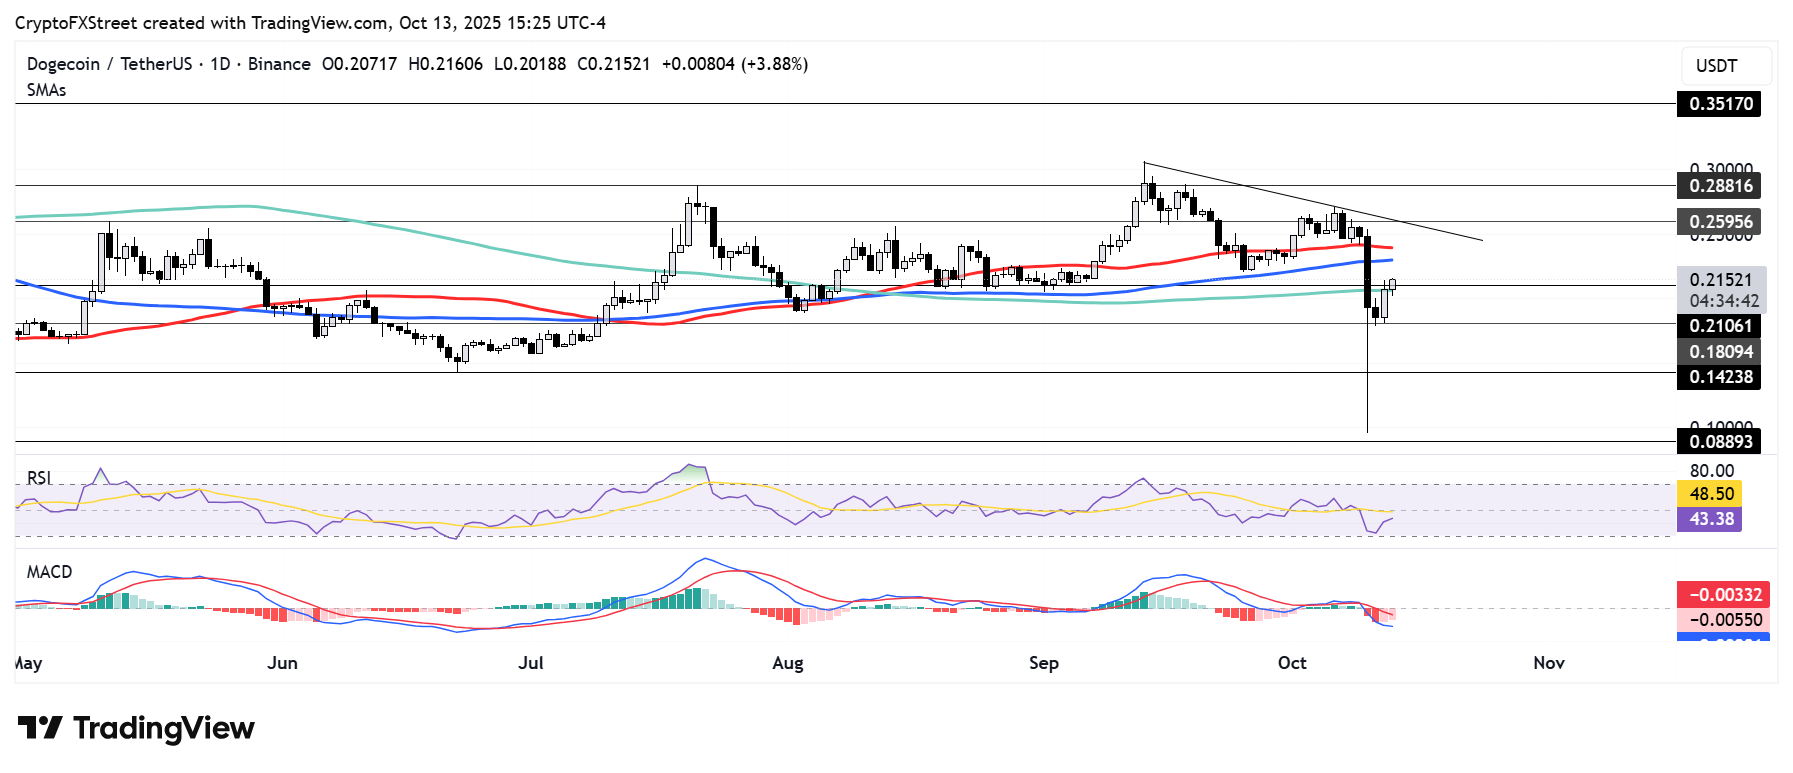
Task: Select the 0.28816 price level label
Action: pos(1720,186)
